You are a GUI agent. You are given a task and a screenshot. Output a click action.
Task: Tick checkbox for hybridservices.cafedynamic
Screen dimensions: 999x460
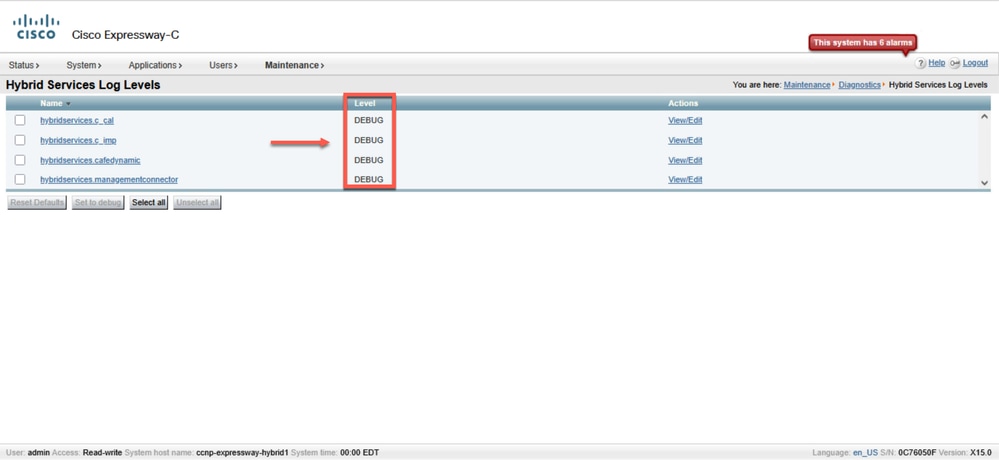pyautogui.click(x=20, y=160)
